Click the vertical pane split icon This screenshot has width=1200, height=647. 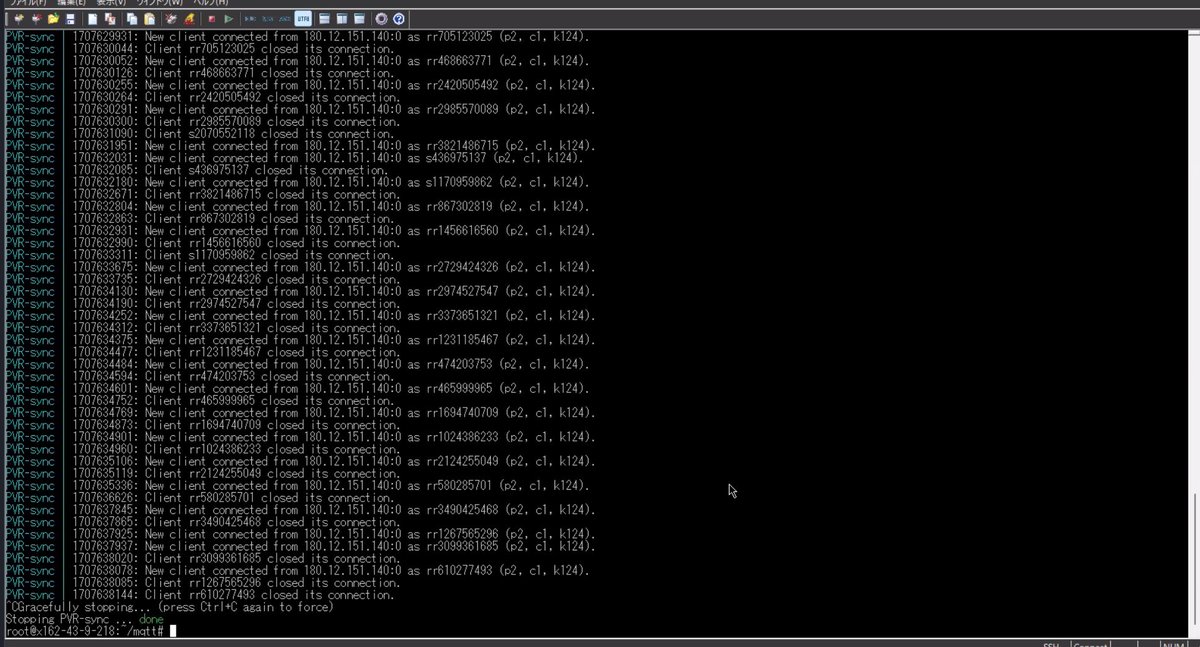tap(341, 19)
